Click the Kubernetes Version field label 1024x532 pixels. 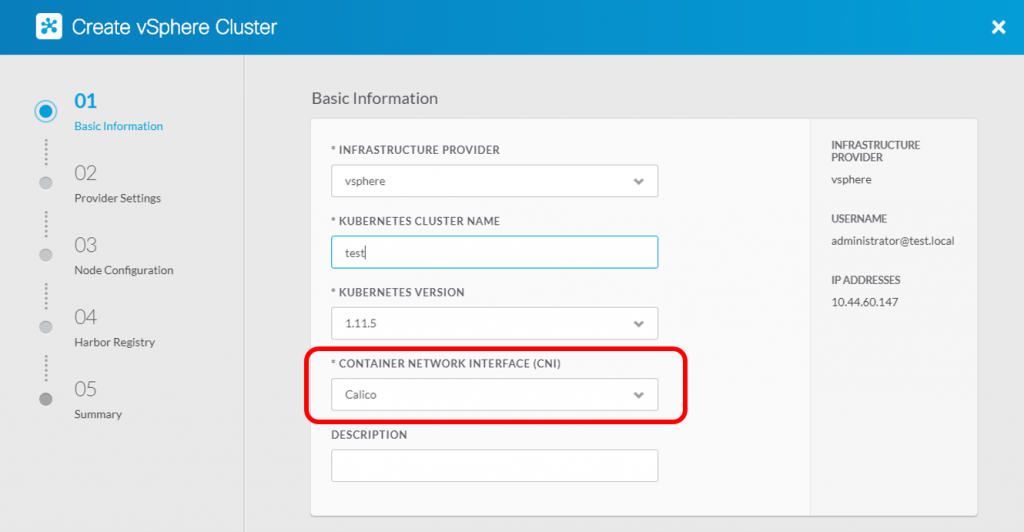(x=398, y=292)
